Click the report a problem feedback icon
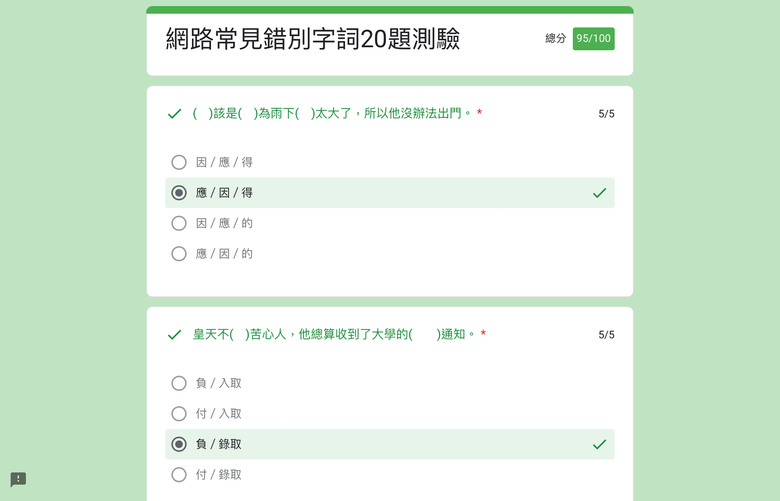This screenshot has height=501, width=780. pos(18,480)
